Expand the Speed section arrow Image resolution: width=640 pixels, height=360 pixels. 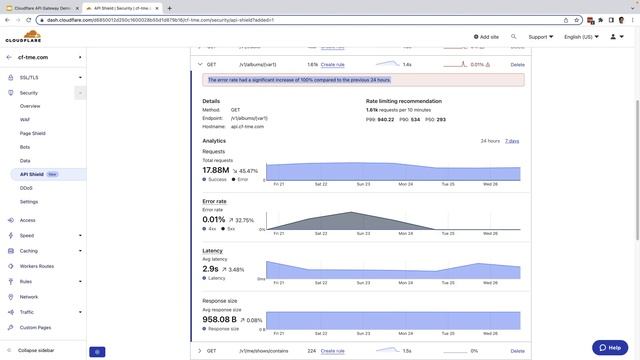click(80, 236)
